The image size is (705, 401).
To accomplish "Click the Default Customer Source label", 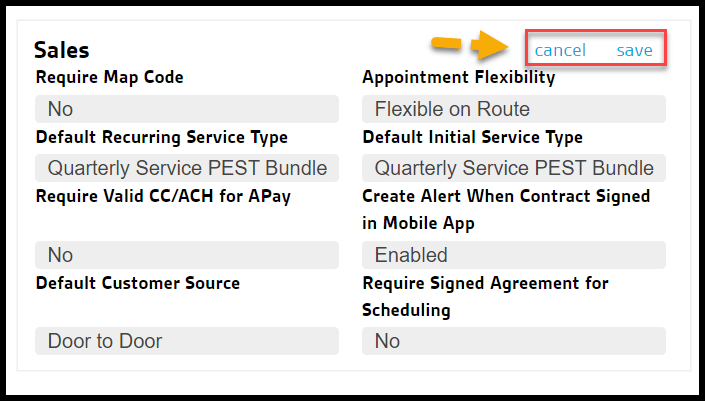I will coord(138,283).
